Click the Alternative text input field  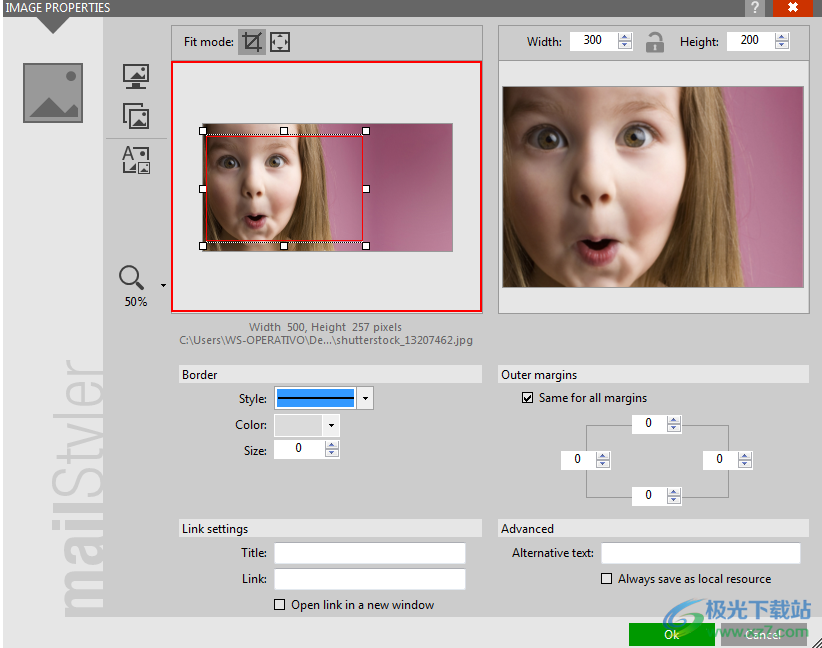coord(700,553)
